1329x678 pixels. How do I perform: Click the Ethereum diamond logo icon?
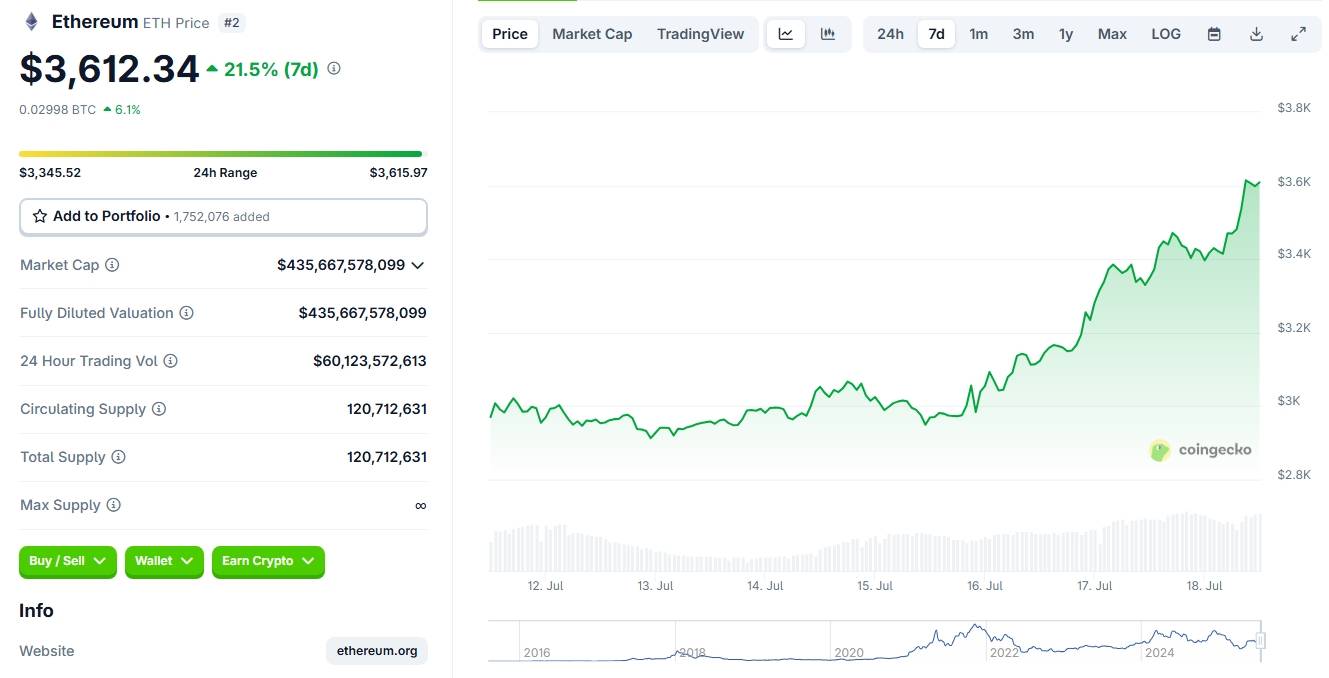coord(31,21)
